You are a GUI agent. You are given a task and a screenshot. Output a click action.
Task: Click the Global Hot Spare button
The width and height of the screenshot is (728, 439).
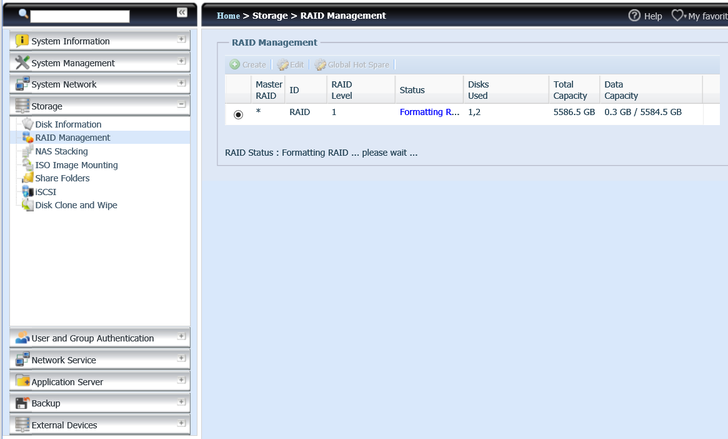click(x=352, y=65)
